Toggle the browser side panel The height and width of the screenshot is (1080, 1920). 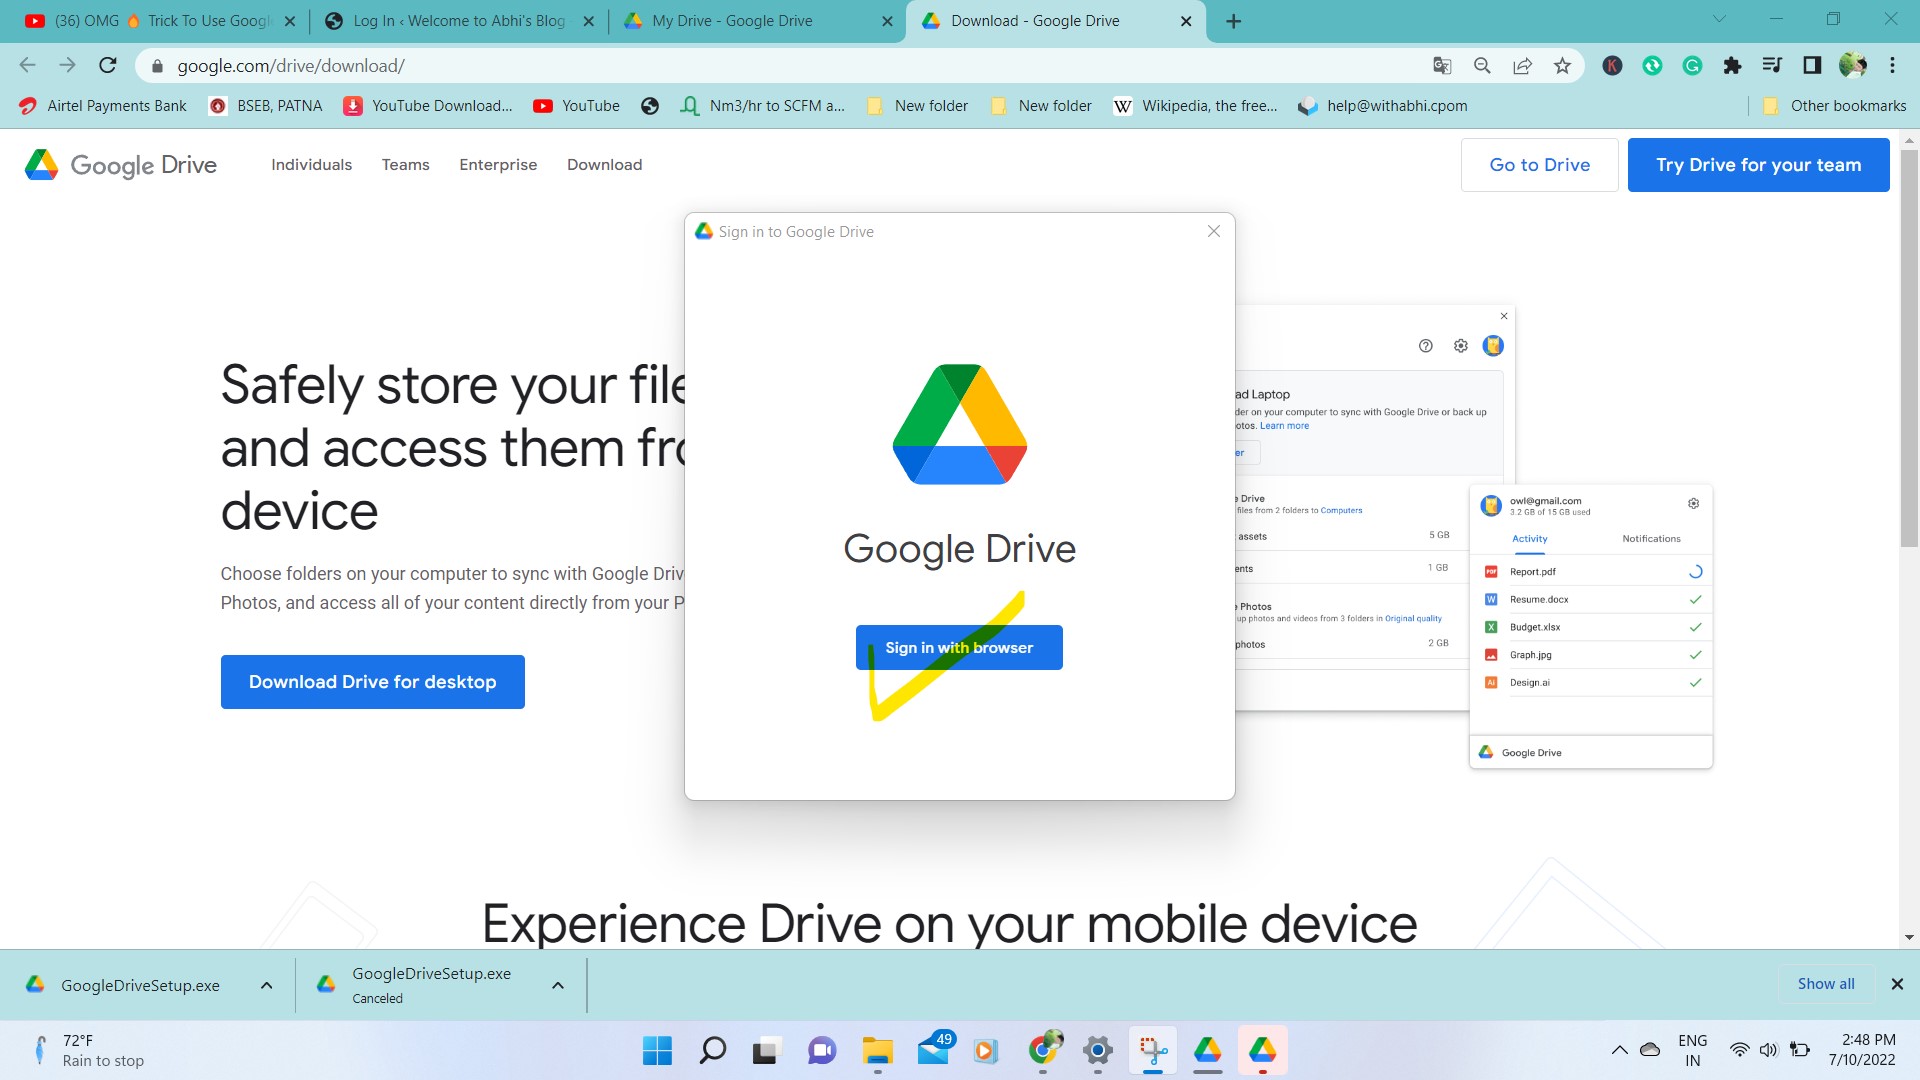(1812, 66)
